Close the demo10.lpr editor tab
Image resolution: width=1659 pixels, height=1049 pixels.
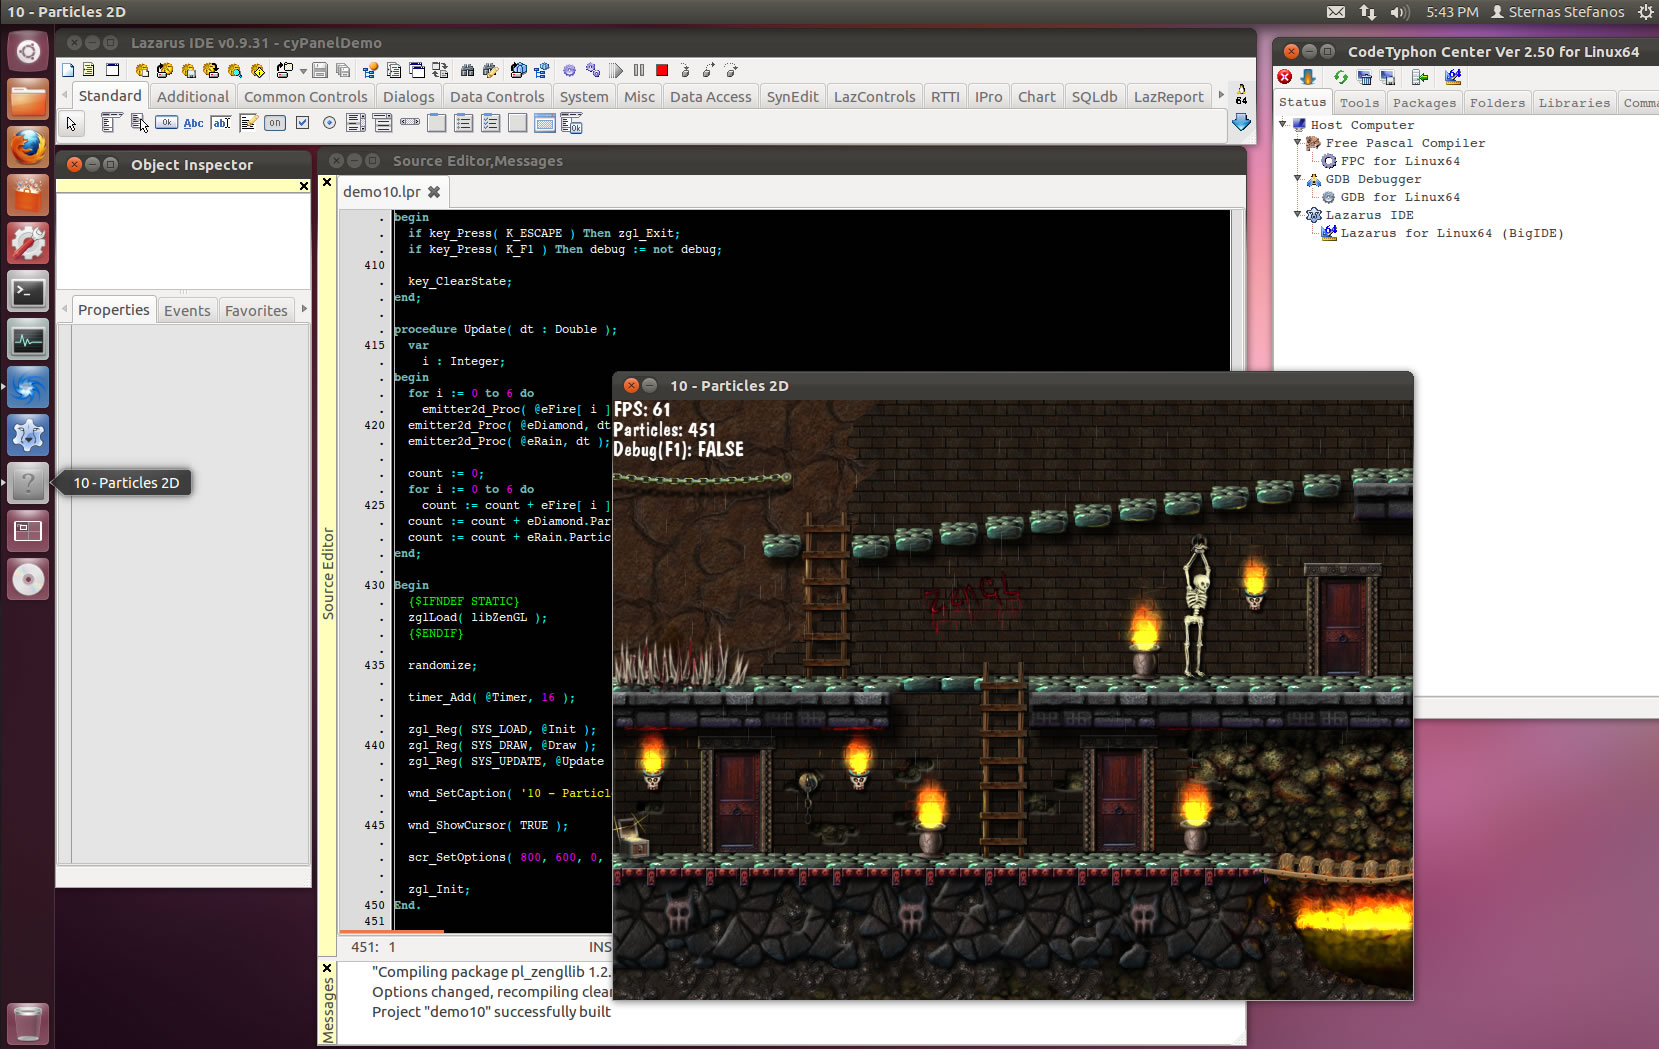(x=434, y=192)
